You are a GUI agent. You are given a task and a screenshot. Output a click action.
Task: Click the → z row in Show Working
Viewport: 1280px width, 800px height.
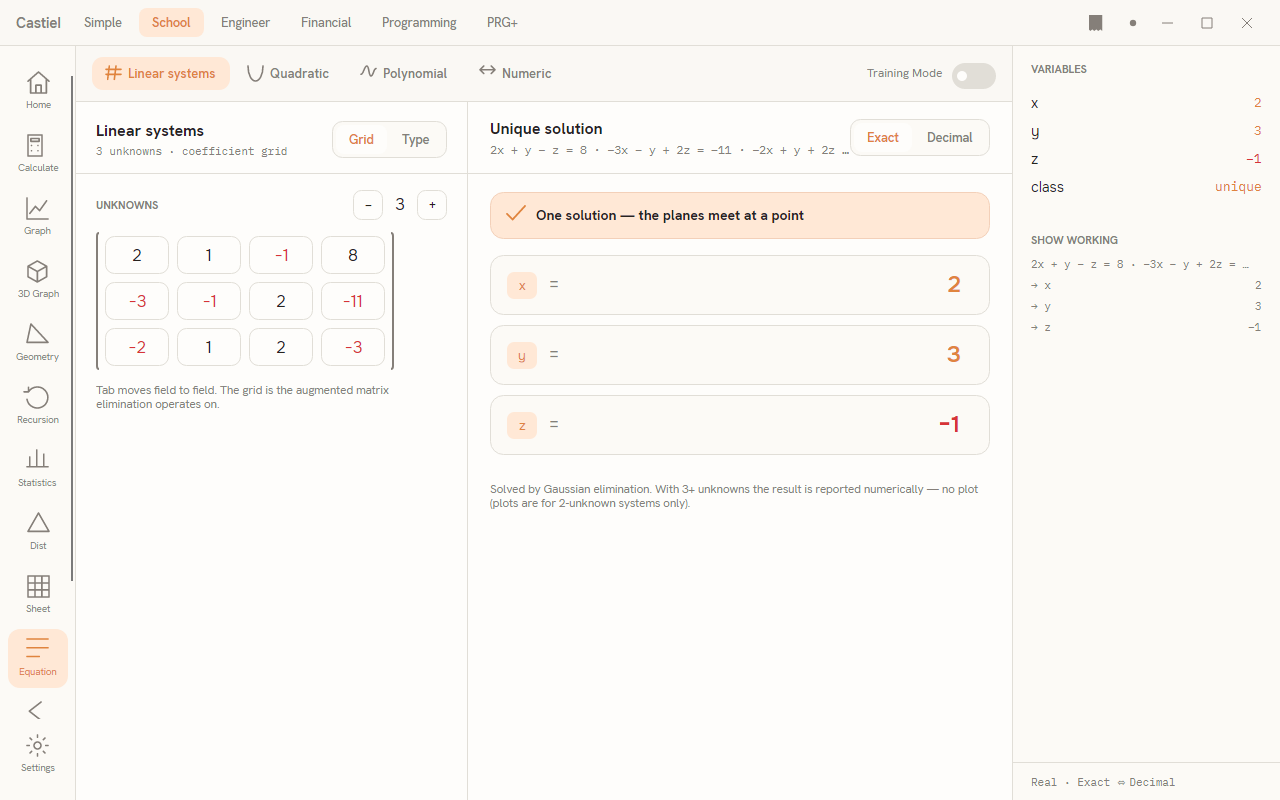point(1146,327)
